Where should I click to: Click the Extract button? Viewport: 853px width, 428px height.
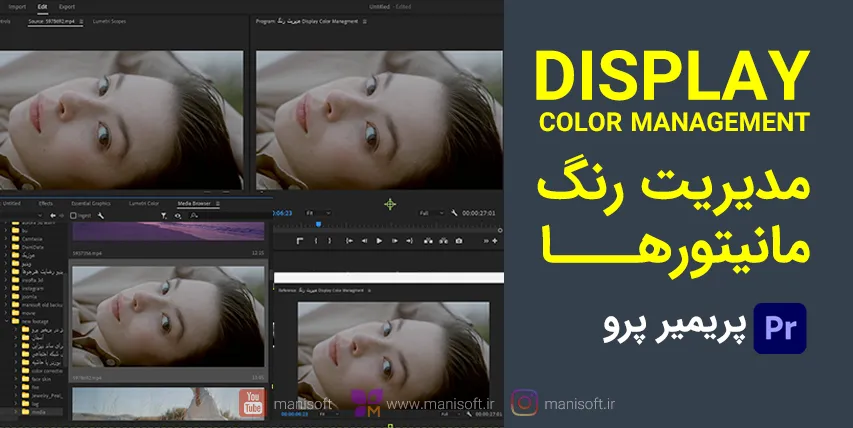point(443,241)
